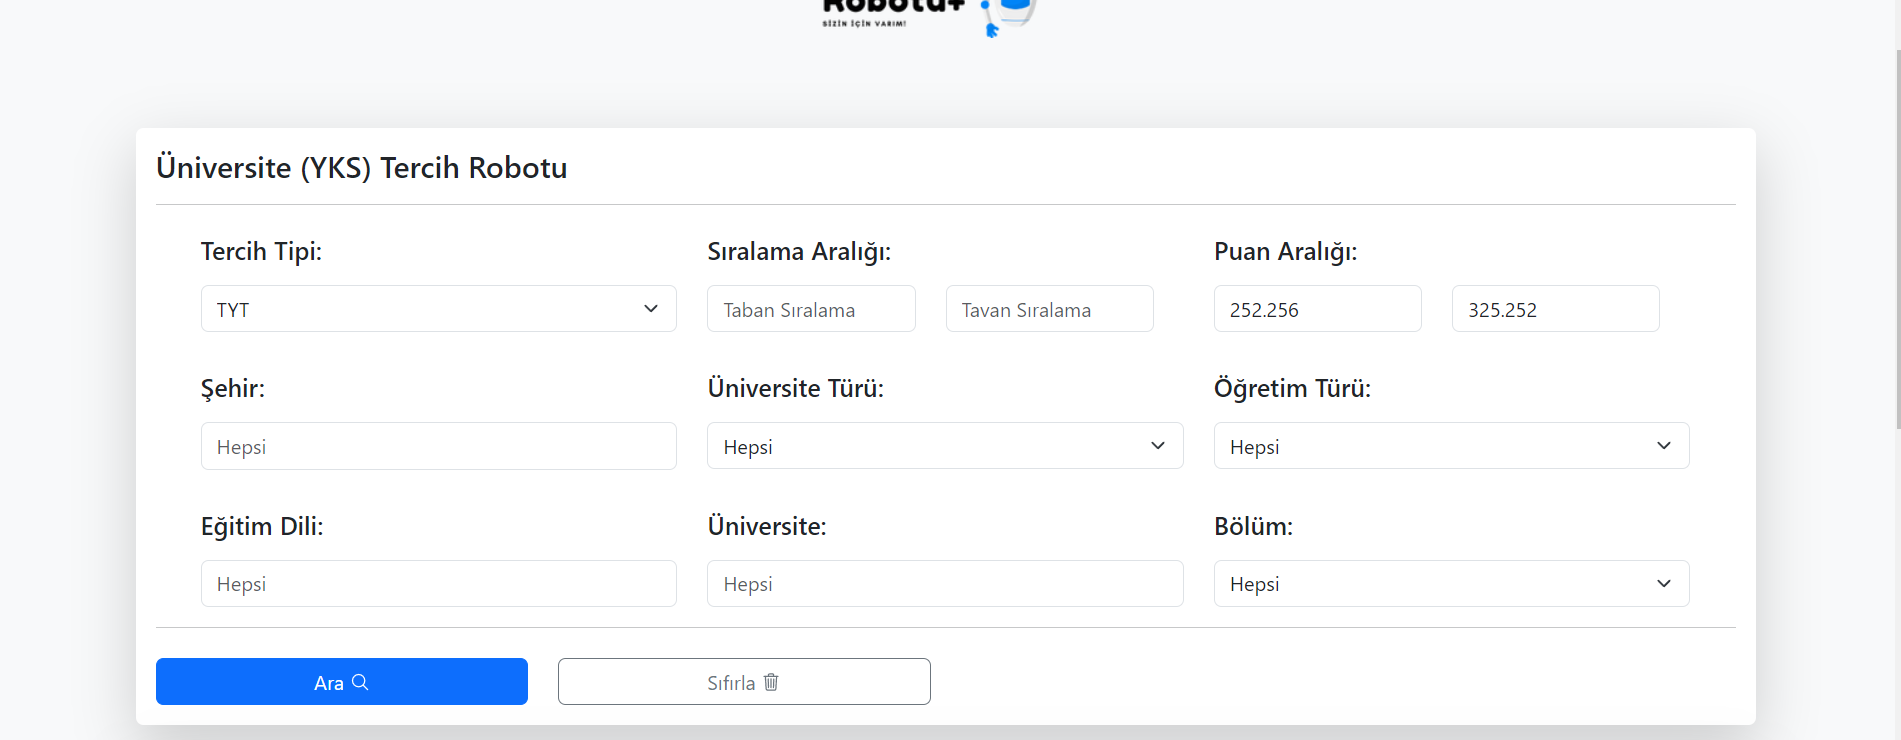
Task: Click the Tercih Tipi label
Action: 261,251
